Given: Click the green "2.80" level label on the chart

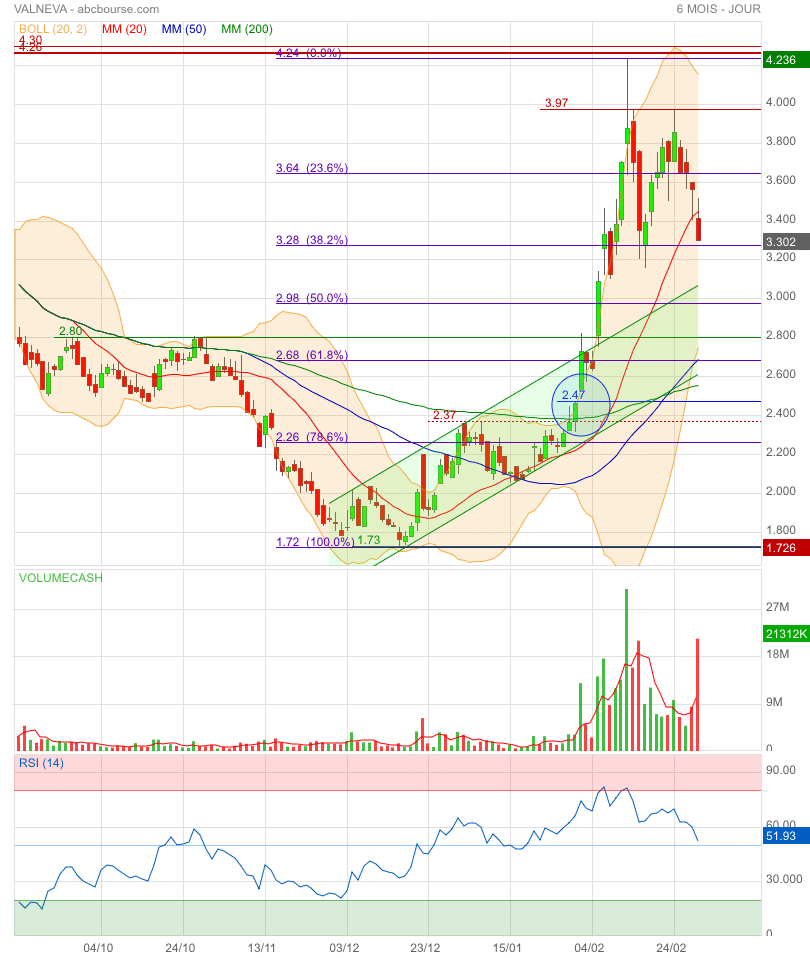Looking at the screenshot, I should [70, 331].
